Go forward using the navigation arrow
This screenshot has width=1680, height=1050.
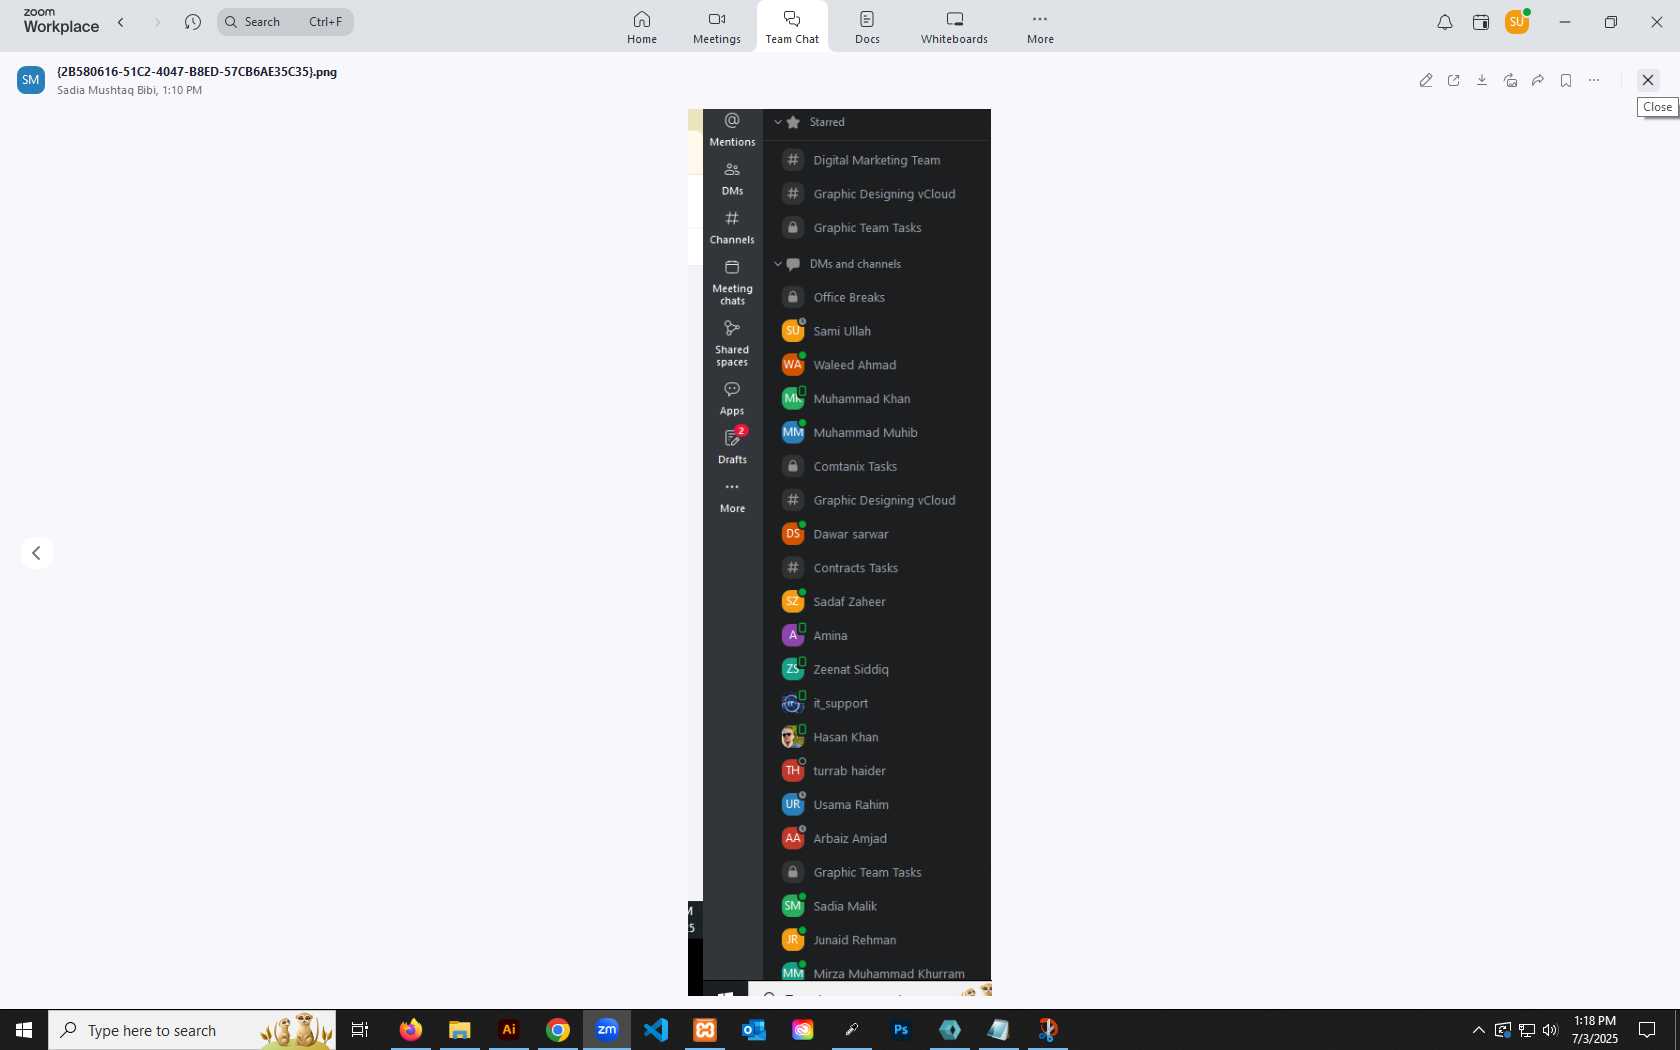pyautogui.click(x=157, y=22)
